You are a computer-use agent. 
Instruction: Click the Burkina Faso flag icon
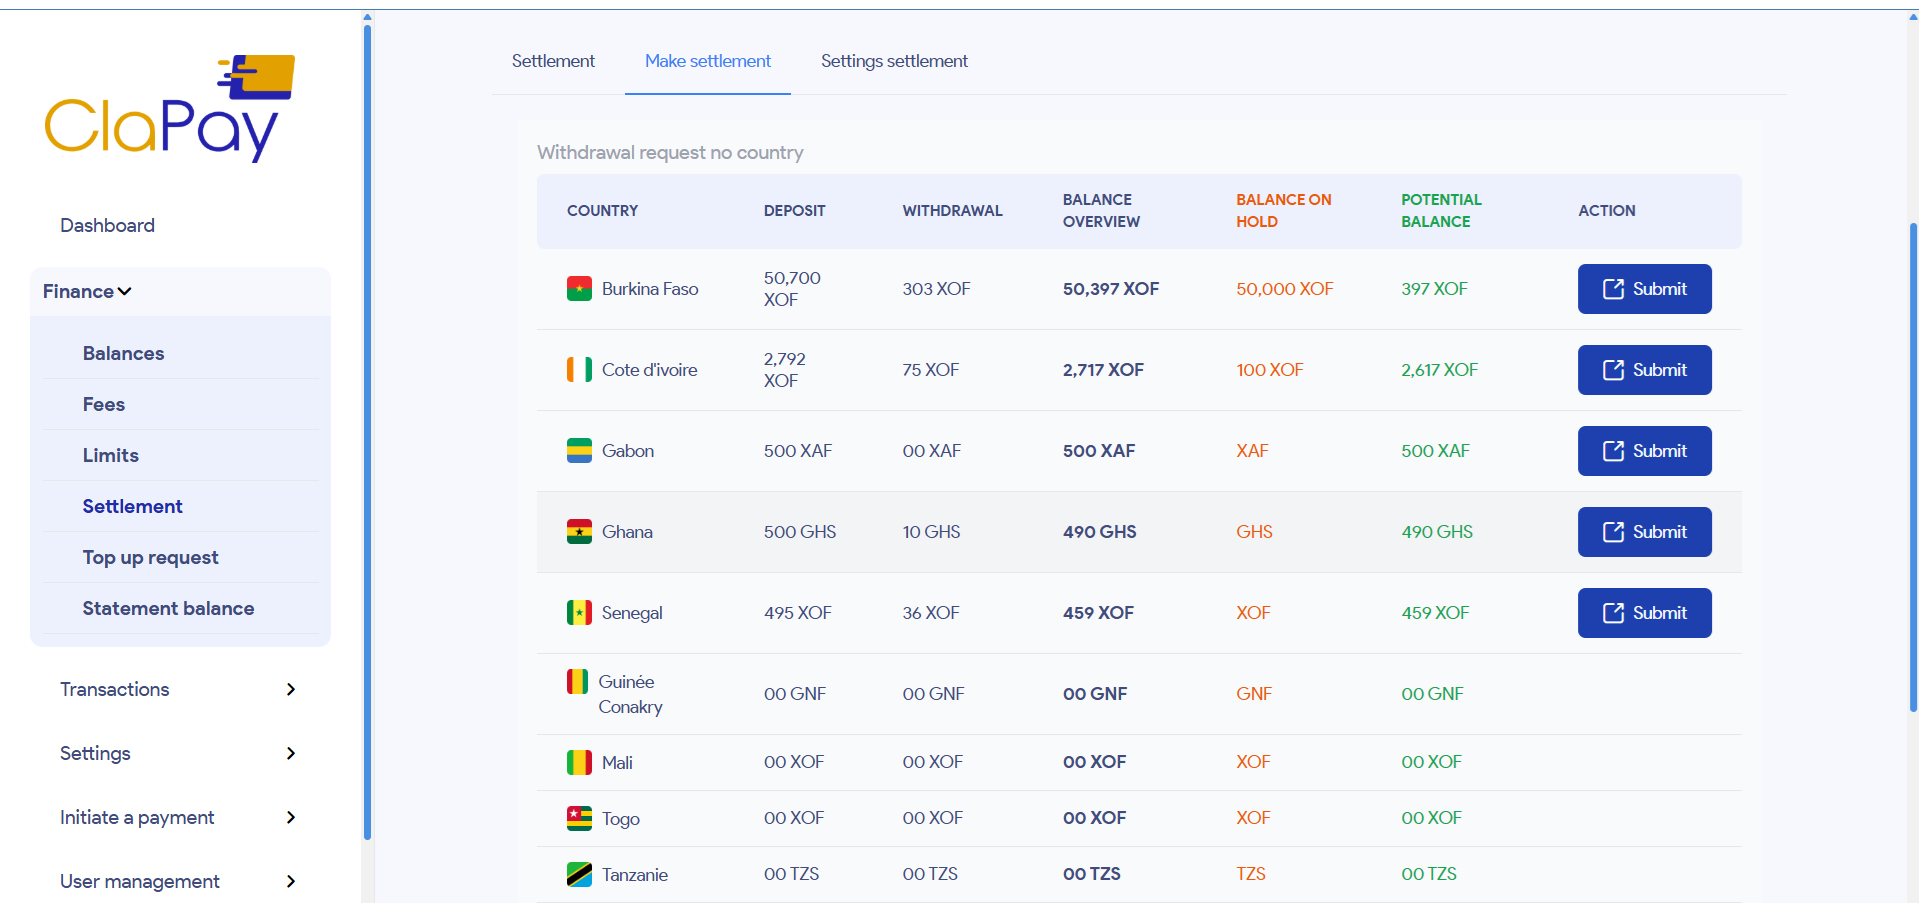(579, 289)
